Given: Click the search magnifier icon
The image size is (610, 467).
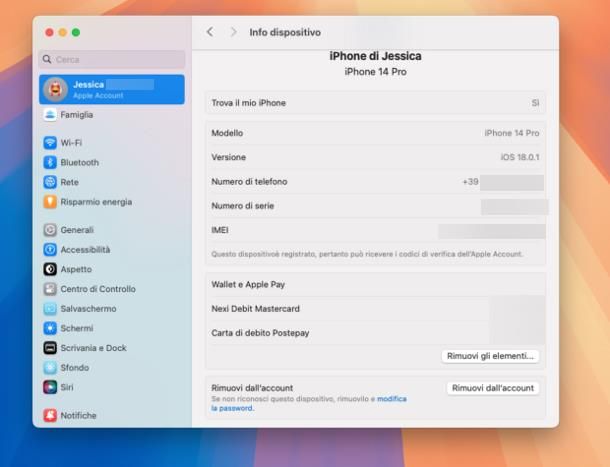Looking at the screenshot, I should [47, 59].
